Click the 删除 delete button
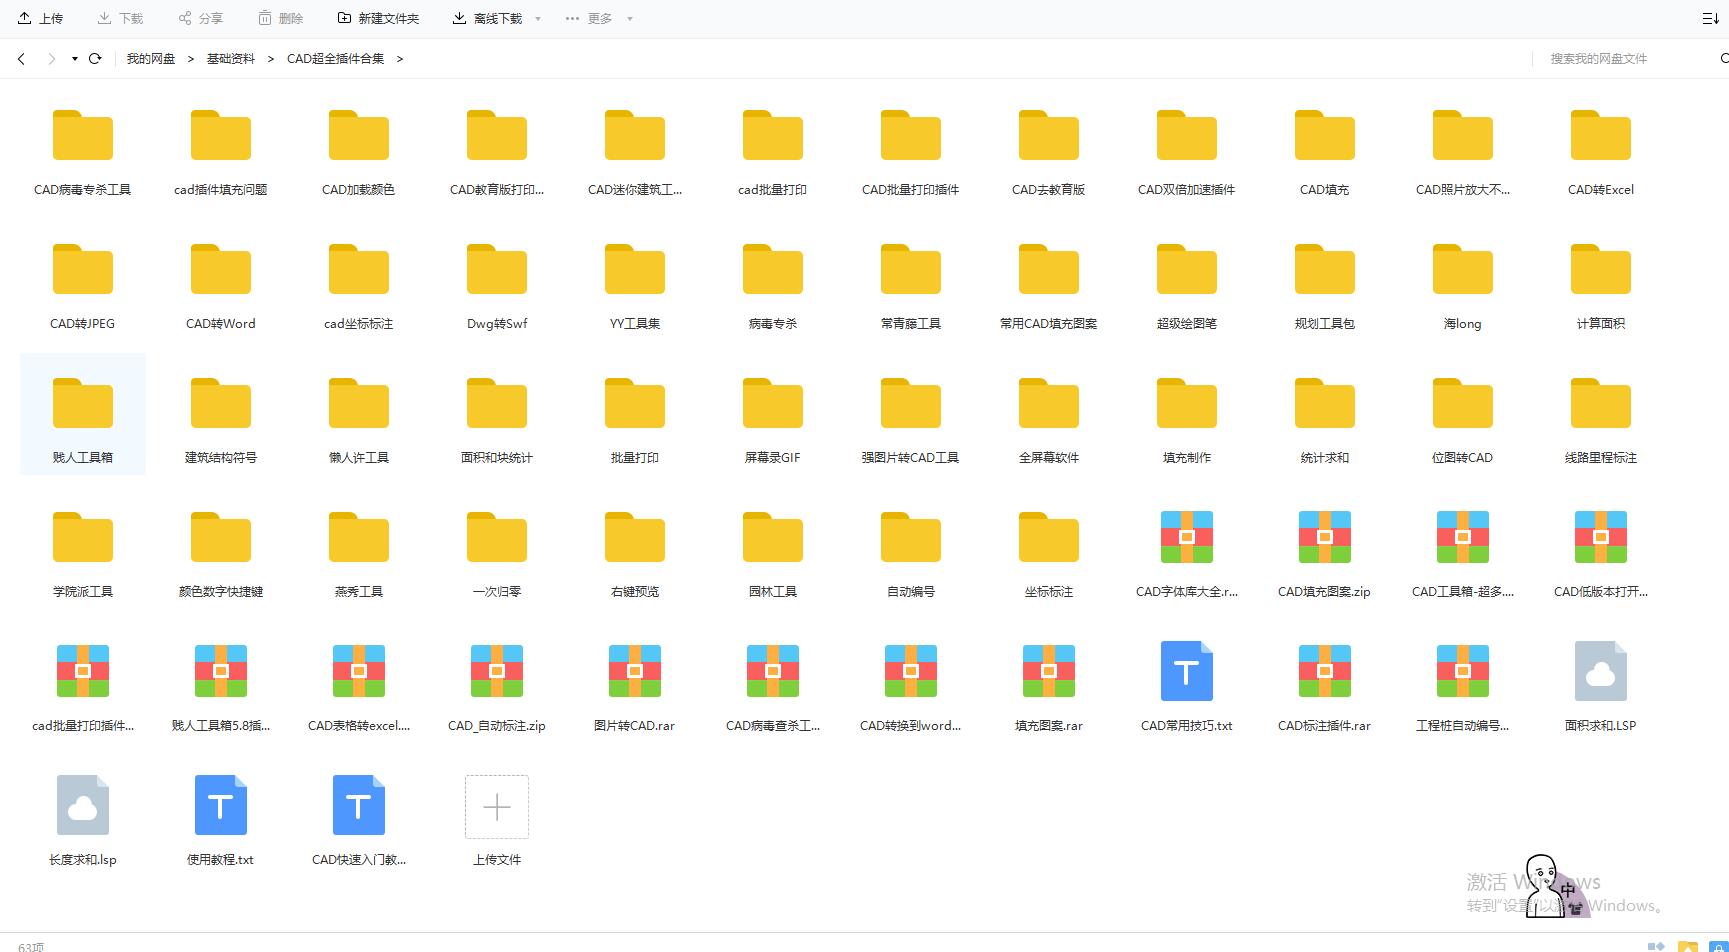This screenshot has height=952, width=1729. 280,19
